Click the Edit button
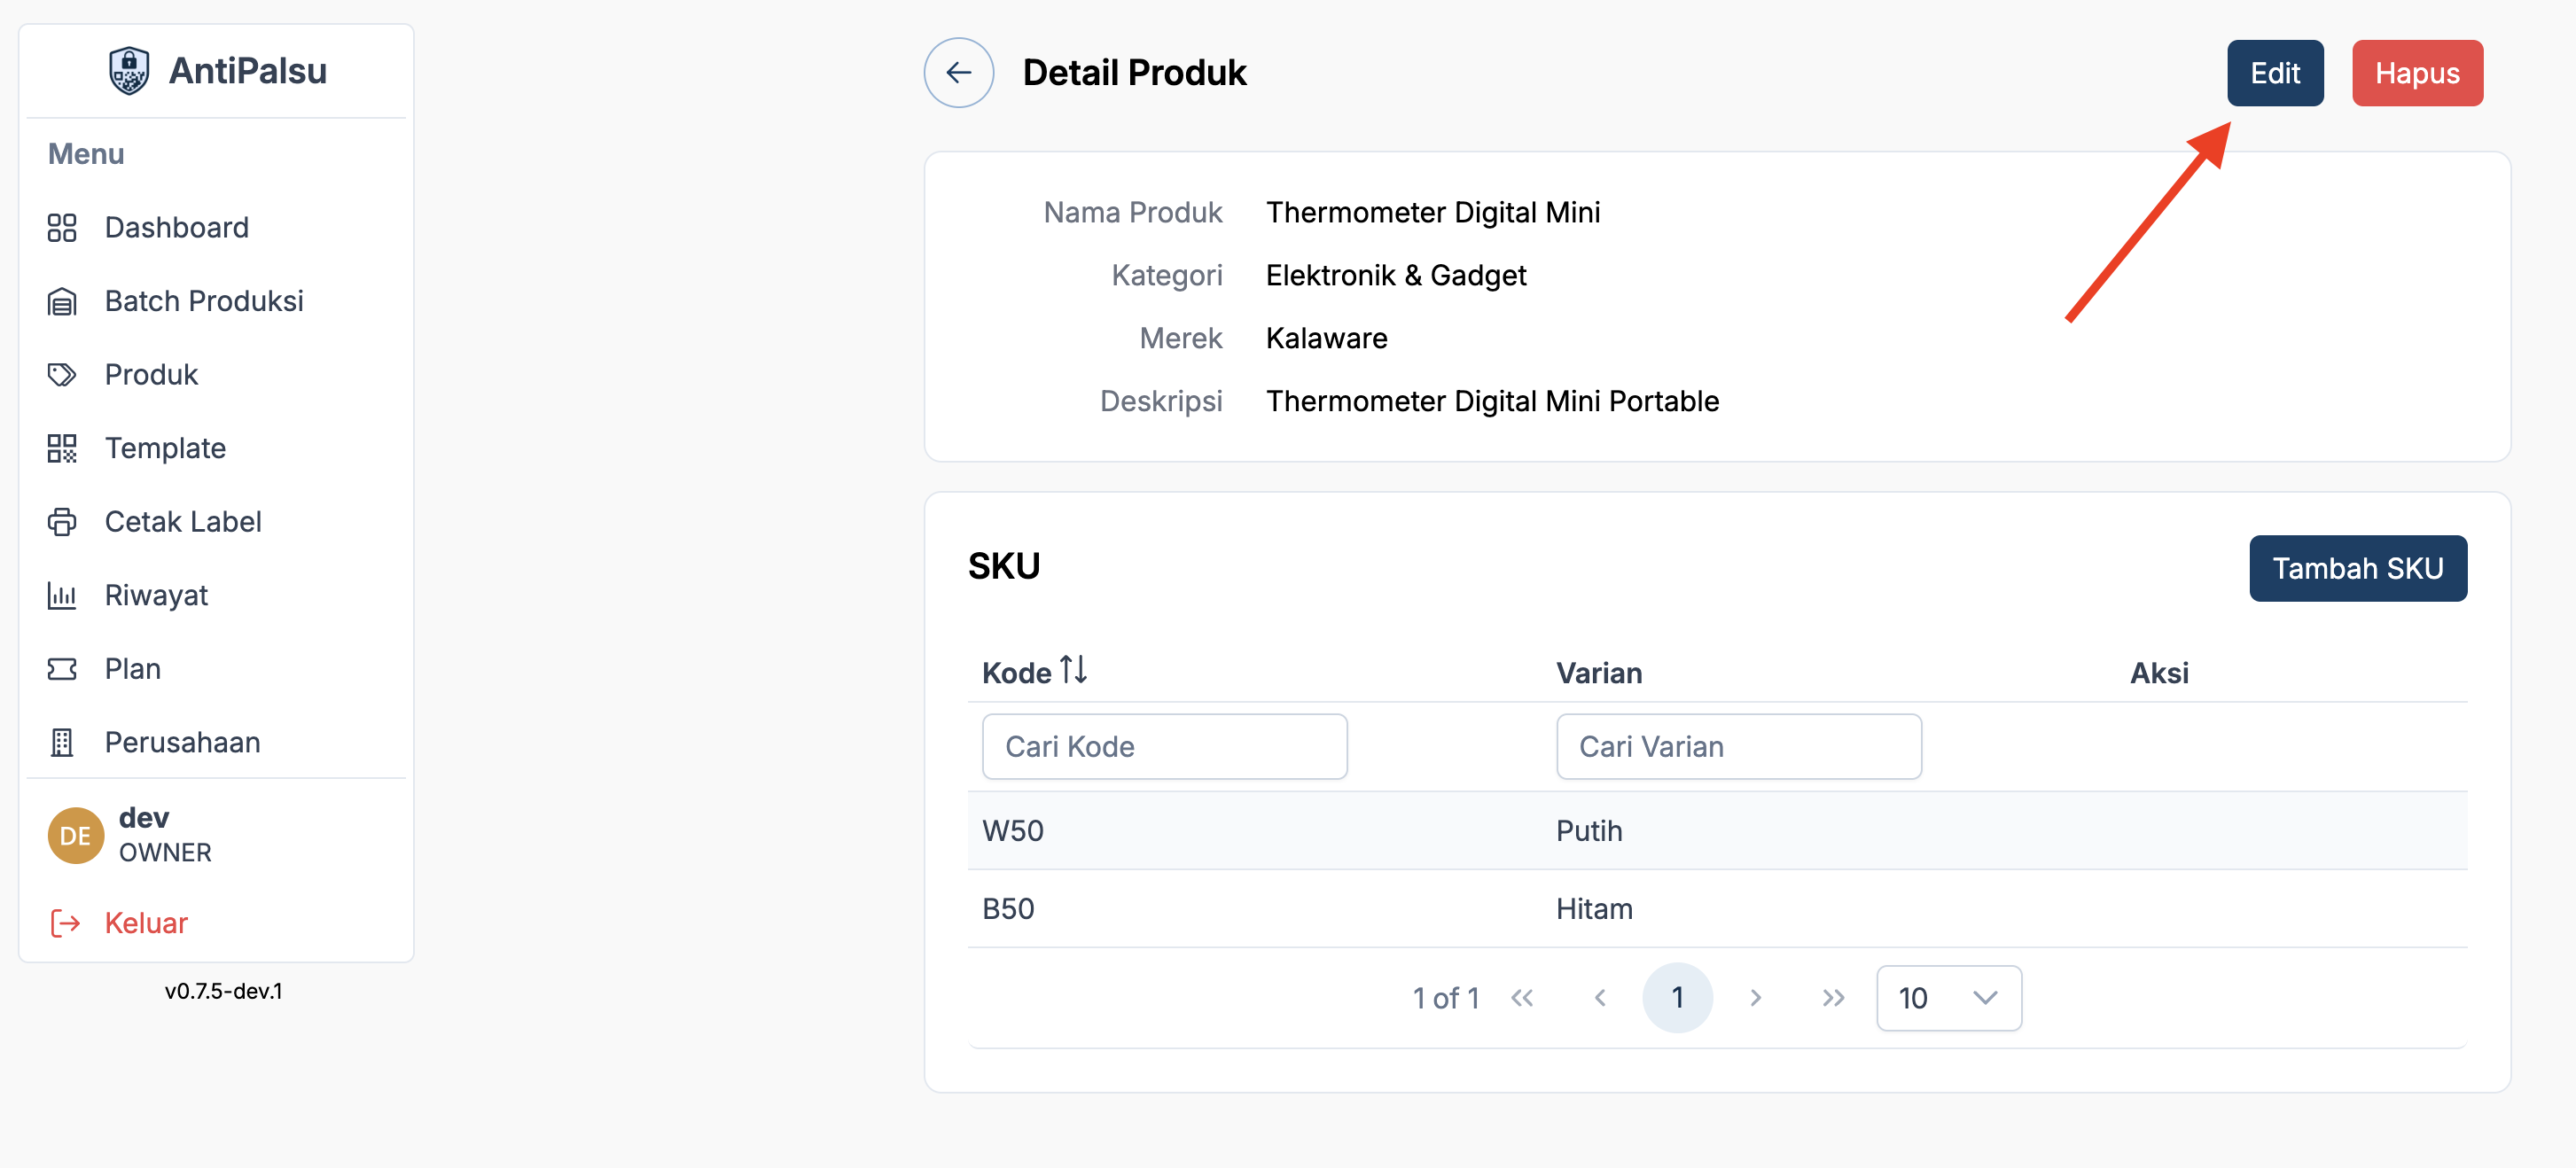The height and width of the screenshot is (1168, 2576). coord(2274,73)
